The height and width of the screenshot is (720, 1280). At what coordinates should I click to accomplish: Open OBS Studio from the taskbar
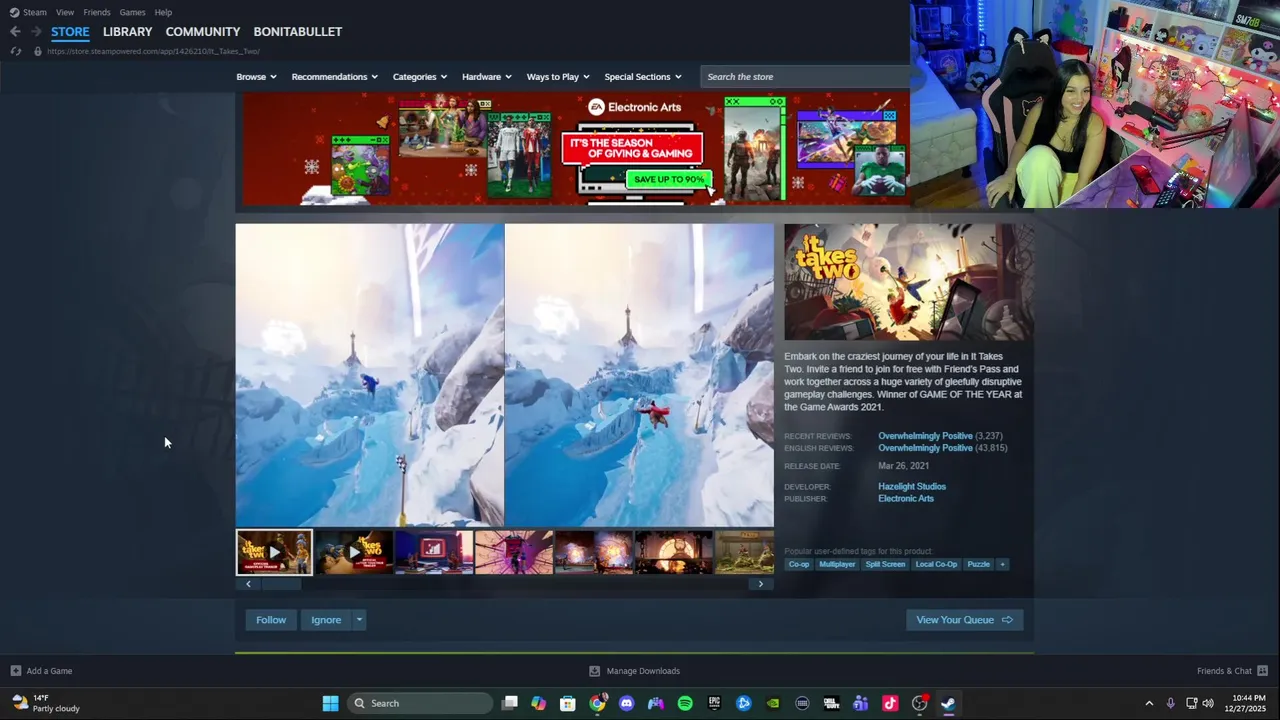tap(919, 703)
